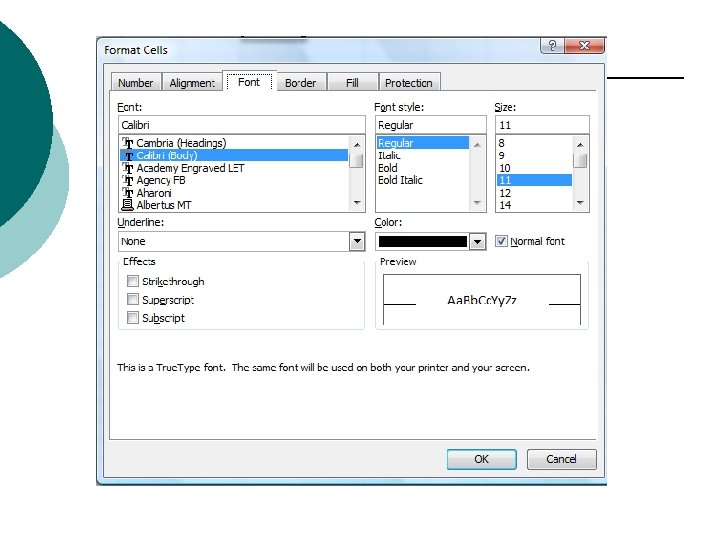Click the Font style input field
Image resolution: width=720 pixels, height=540 pixels.
(x=431, y=125)
